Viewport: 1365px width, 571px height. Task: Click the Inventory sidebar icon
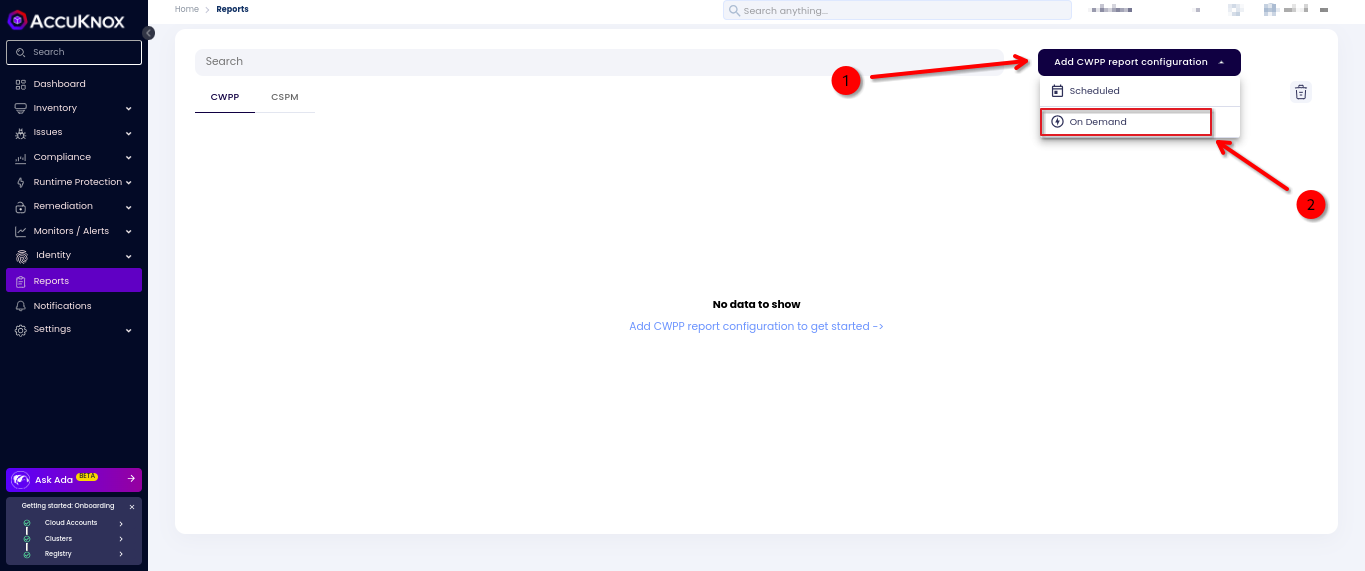[x=21, y=108]
